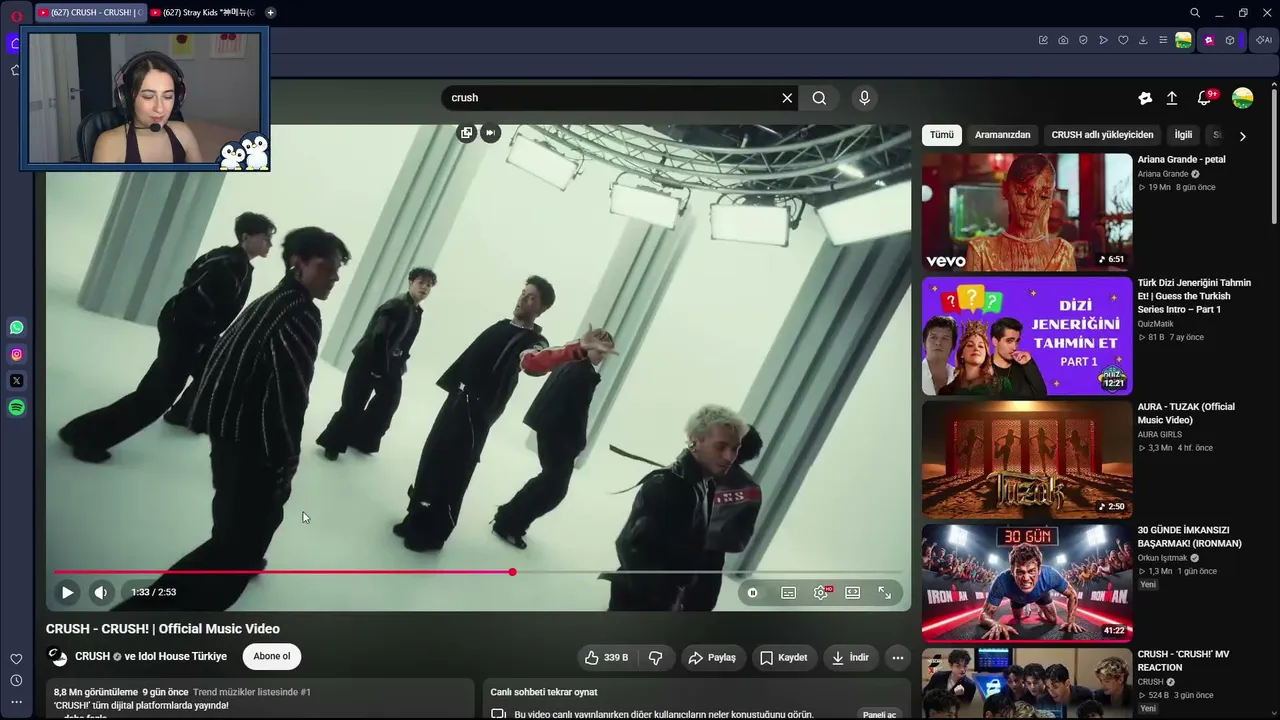The image size is (1280, 720).
Task: Open the YouTube account avatar menu
Action: (1243, 98)
